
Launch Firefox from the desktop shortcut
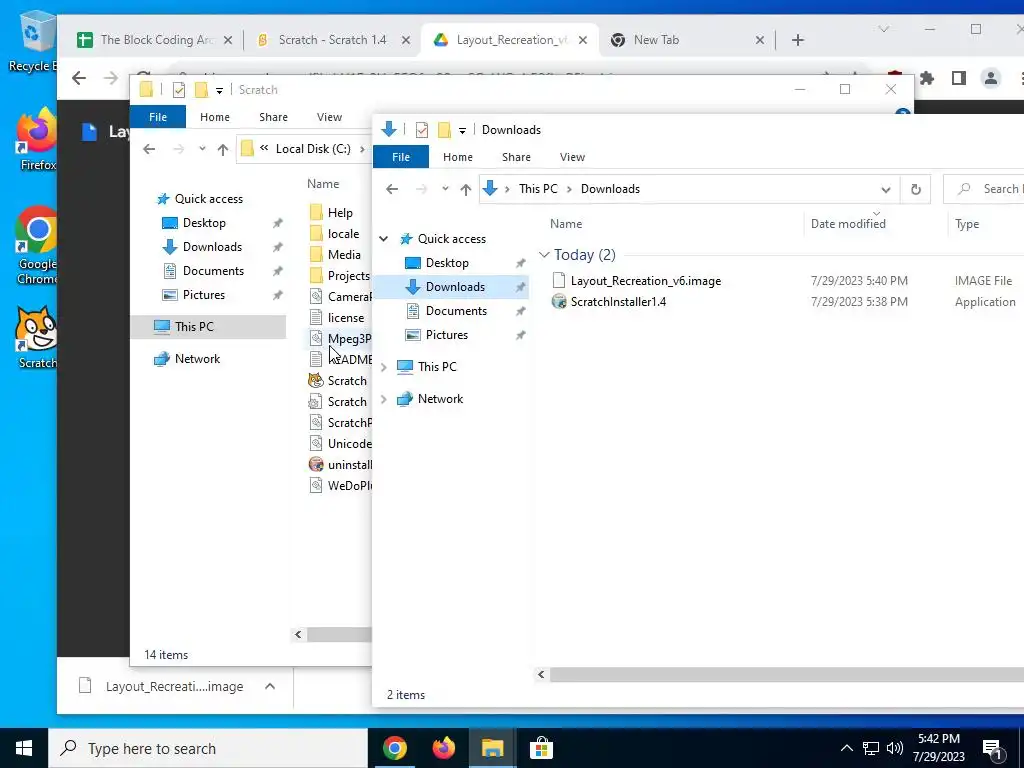tap(37, 139)
